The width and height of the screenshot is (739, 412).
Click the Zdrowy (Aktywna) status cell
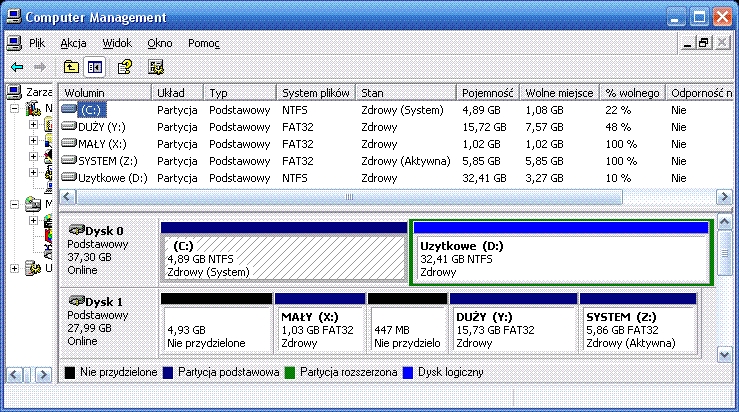point(405,161)
